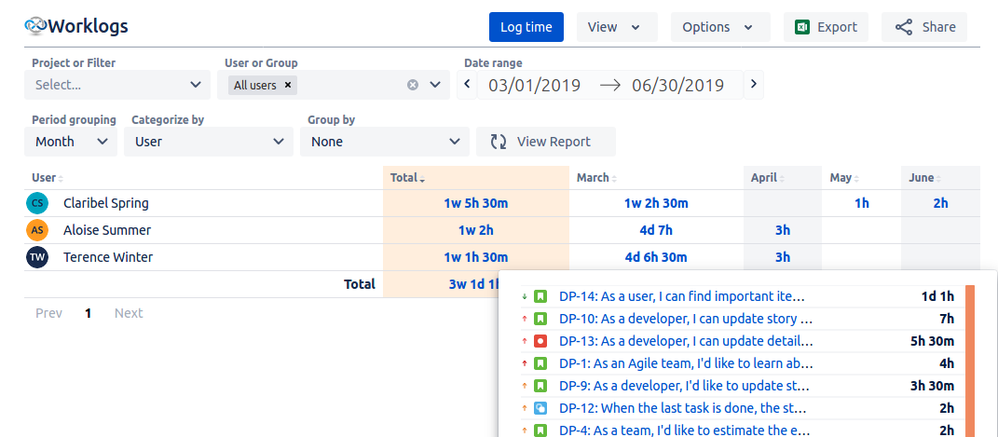Clear the User or Group field
This screenshot has height=437, width=998.
pyautogui.click(x=412, y=85)
